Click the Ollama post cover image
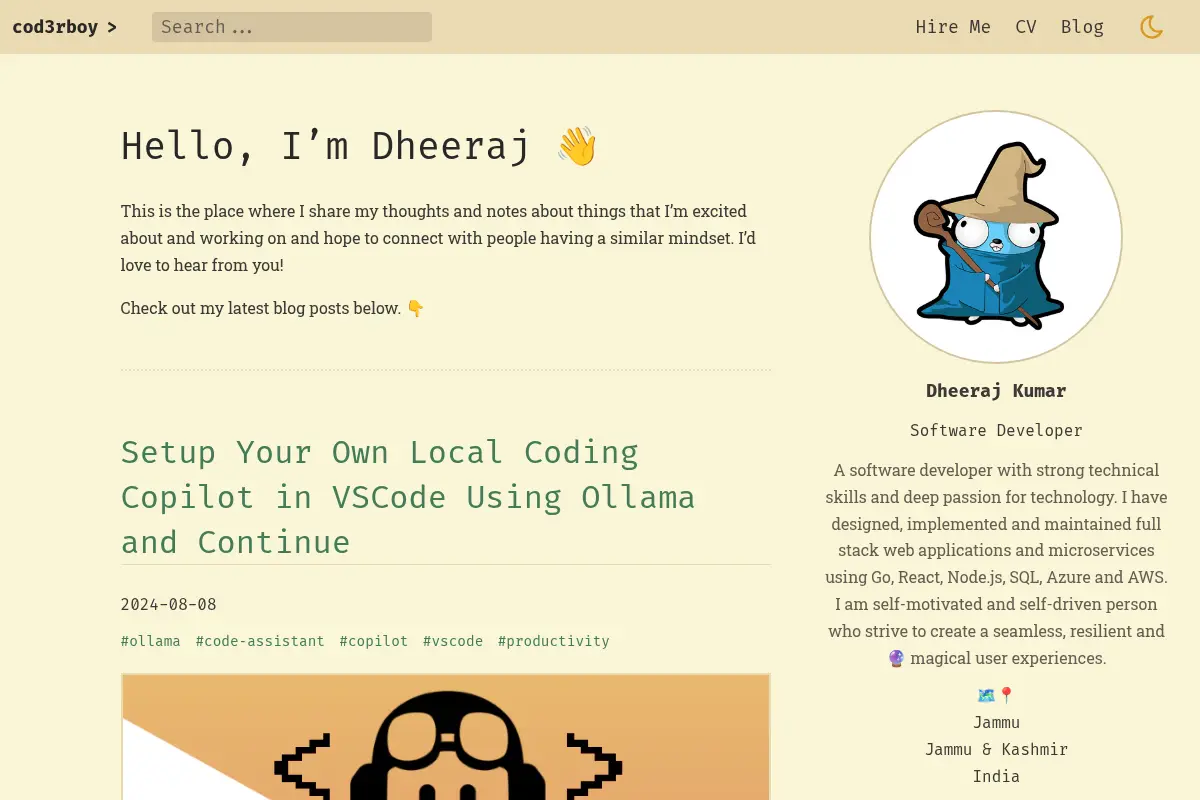 (446, 737)
